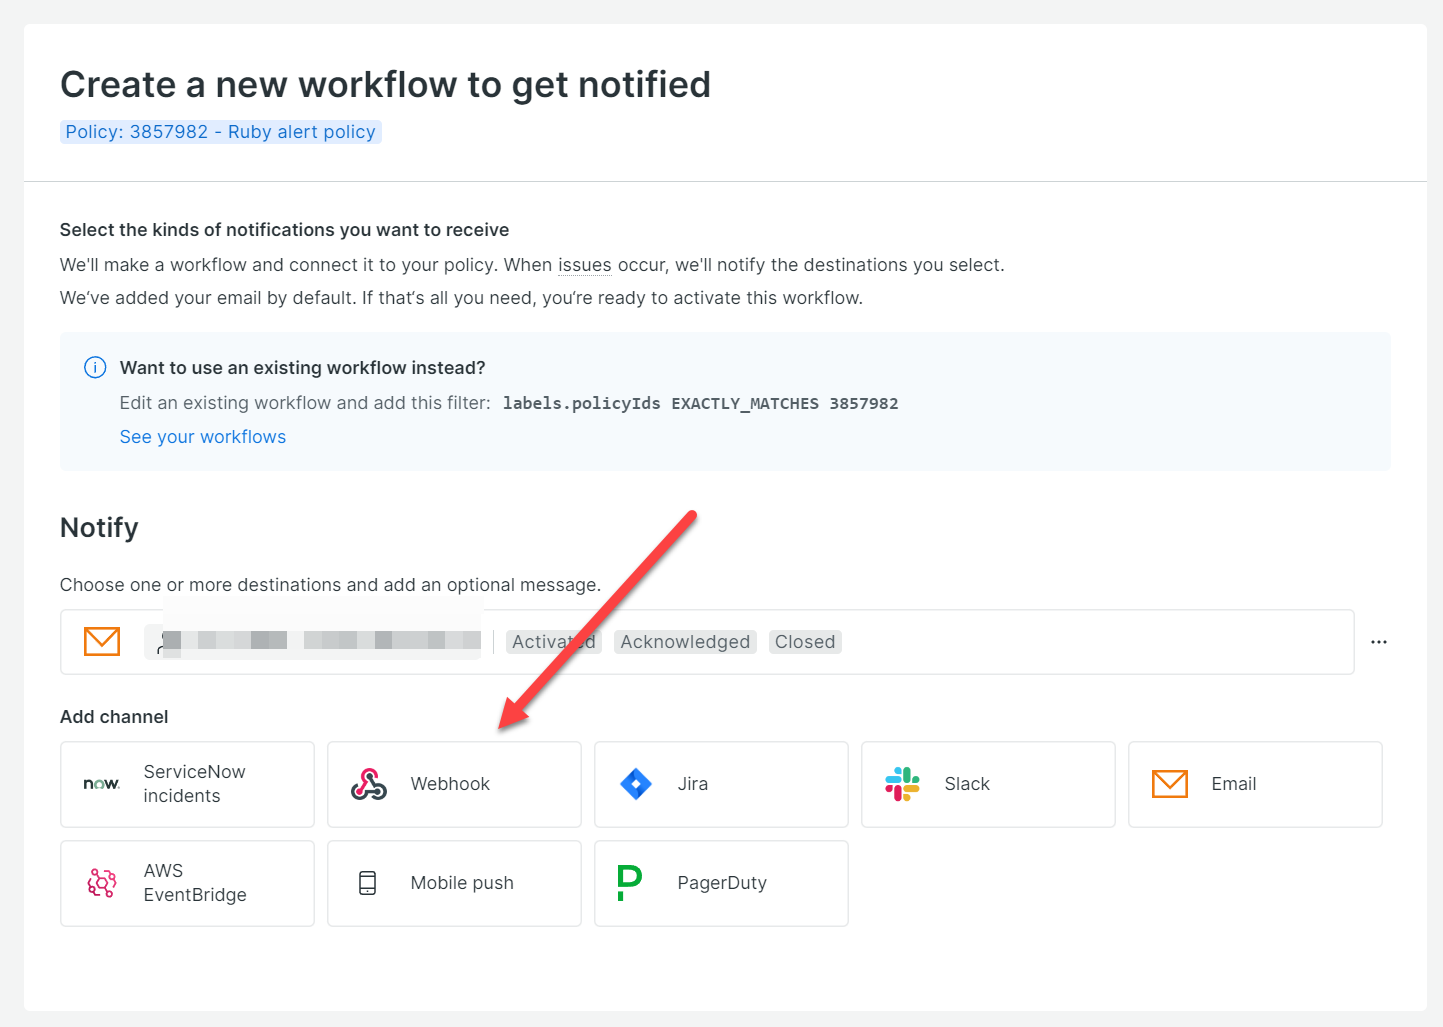Click the Jira diamond icon

(x=636, y=784)
